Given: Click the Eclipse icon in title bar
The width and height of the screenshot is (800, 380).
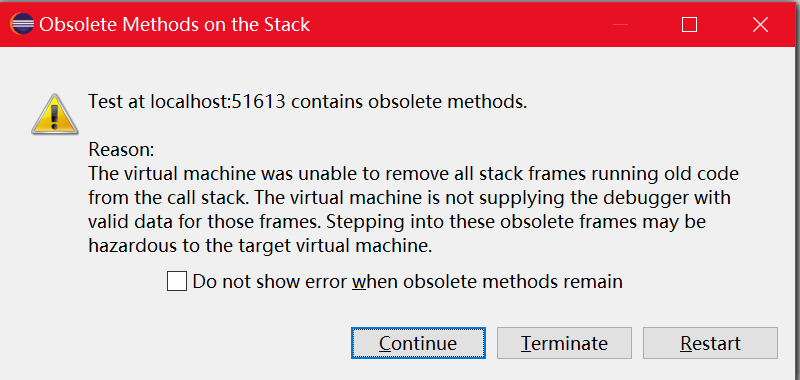Looking at the screenshot, I should pos(22,24).
